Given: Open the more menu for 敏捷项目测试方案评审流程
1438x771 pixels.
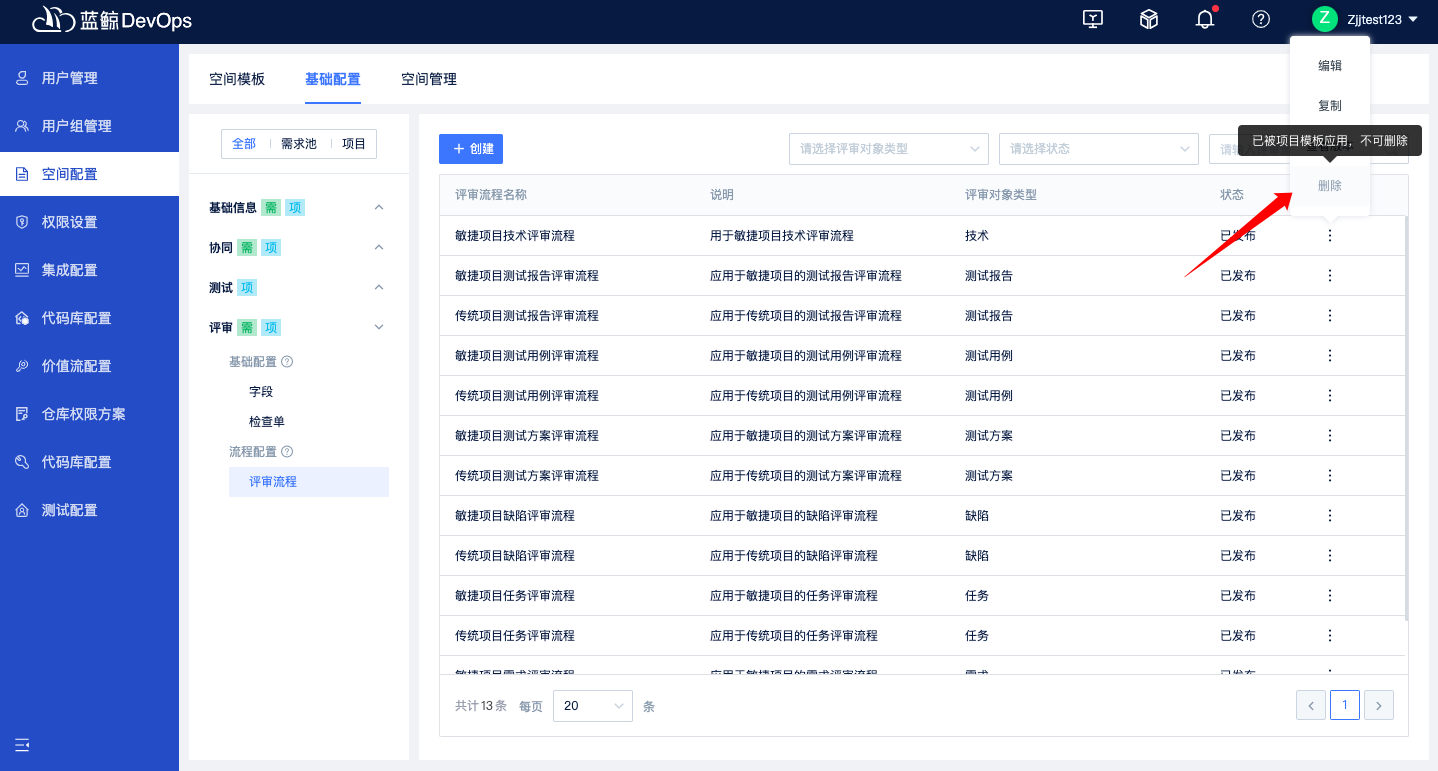Looking at the screenshot, I should [x=1330, y=436].
